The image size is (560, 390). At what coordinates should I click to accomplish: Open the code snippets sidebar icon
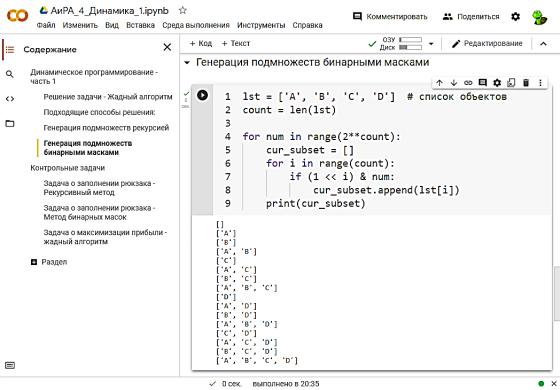[x=10, y=99]
